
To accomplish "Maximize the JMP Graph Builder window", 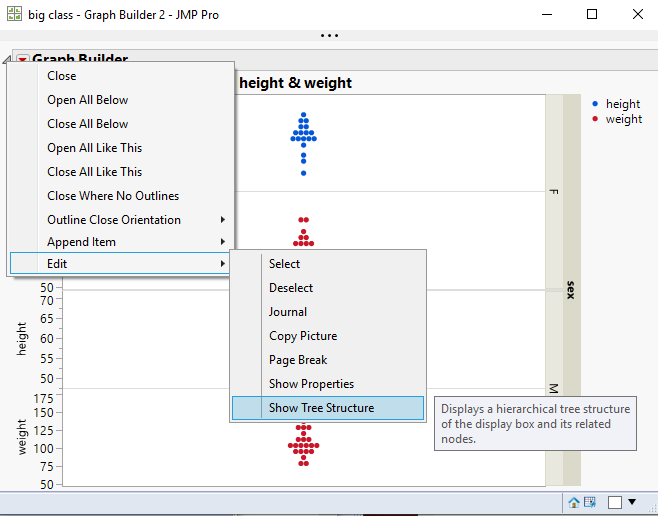I will coord(592,15).
